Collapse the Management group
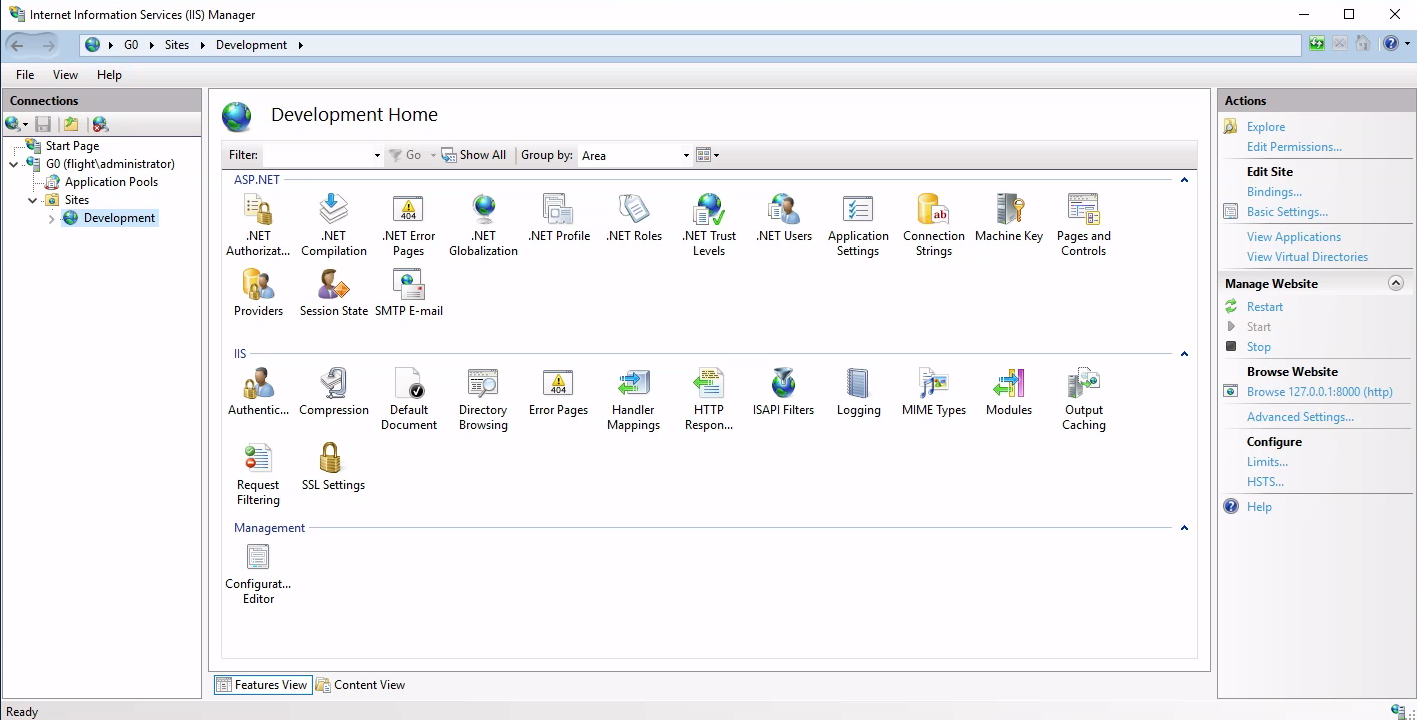This screenshot has height=720, width=1417. (x=1184, y=528)
